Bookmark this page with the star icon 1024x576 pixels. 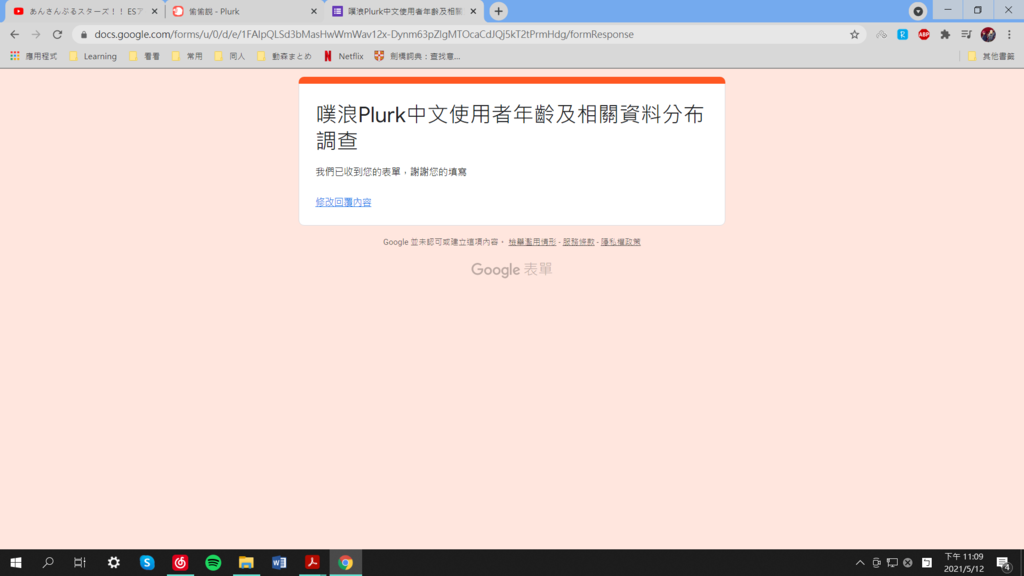[854, 35]
